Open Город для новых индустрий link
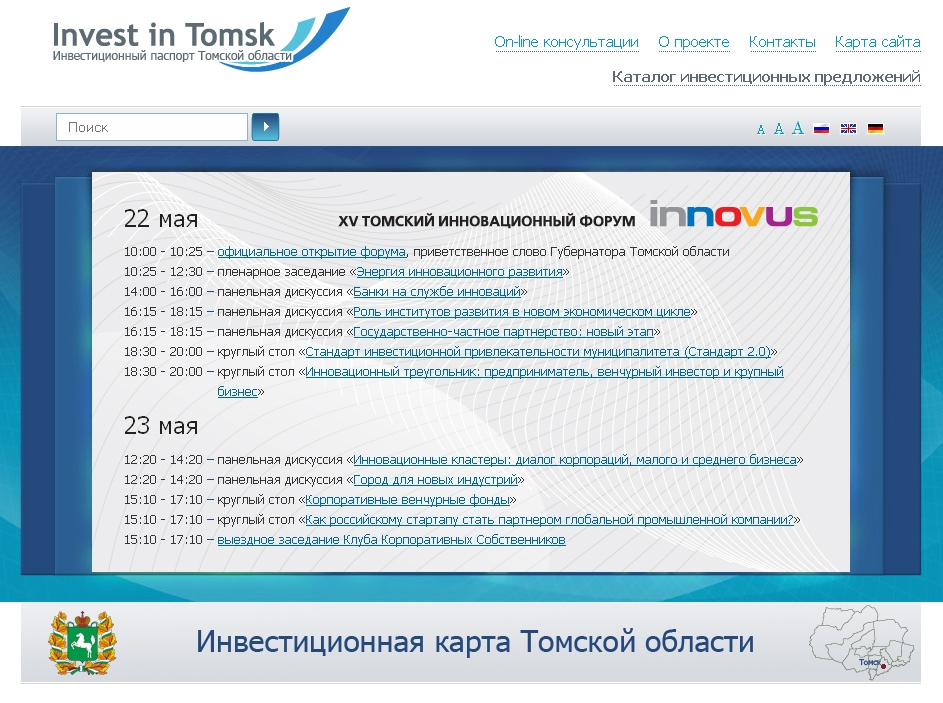 (x=435, y=479)
